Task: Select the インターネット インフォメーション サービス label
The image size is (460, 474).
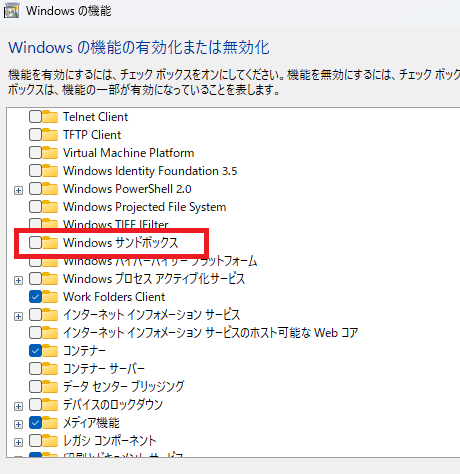Action: pos(152,315)
